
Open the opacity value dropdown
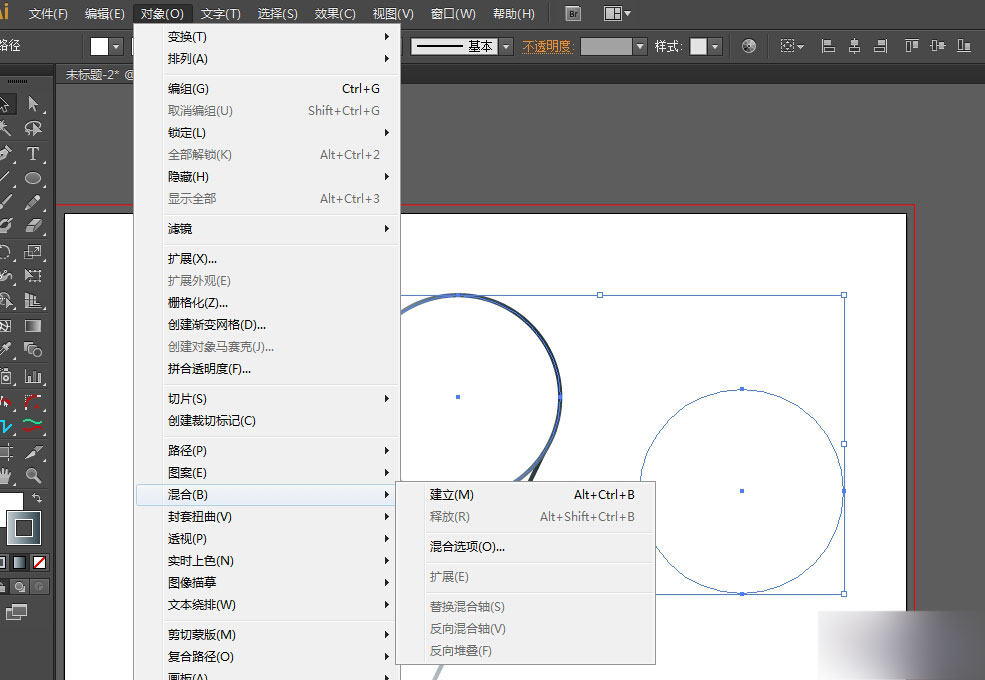639,47
